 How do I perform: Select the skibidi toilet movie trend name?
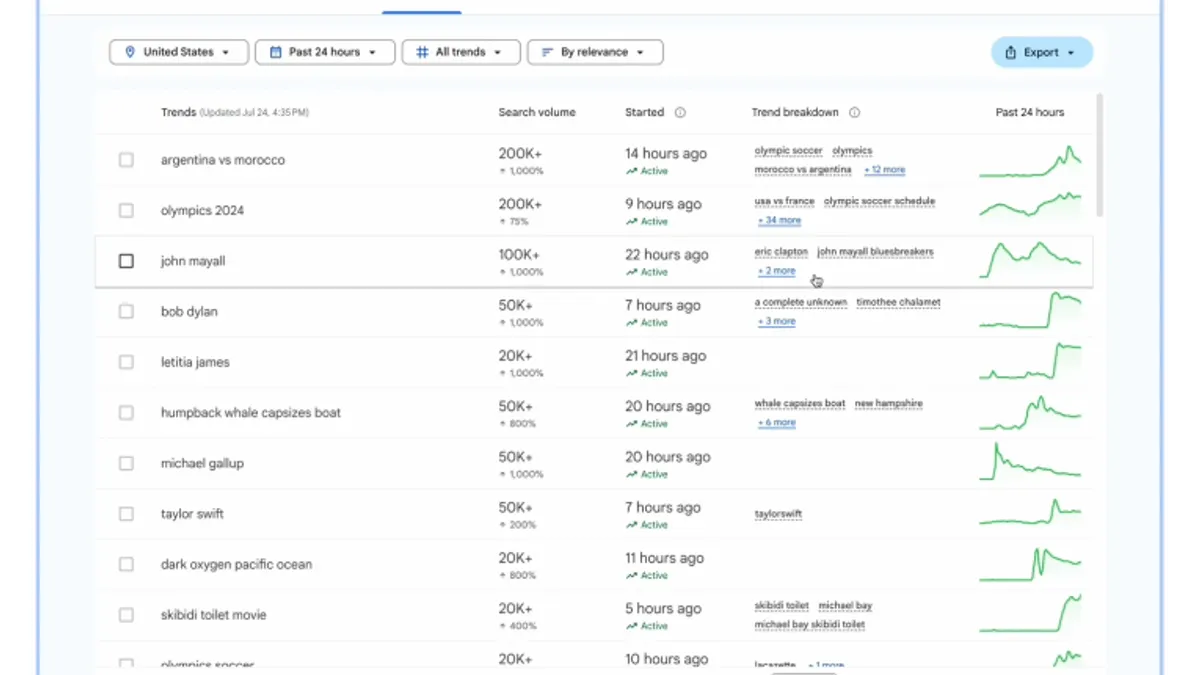214,615
